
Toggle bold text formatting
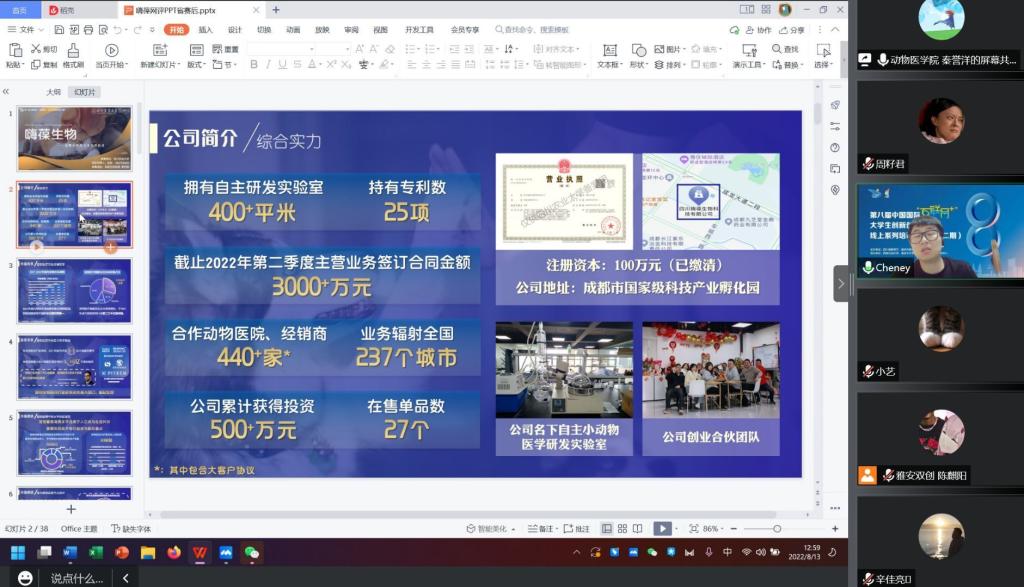pos(254,65)
